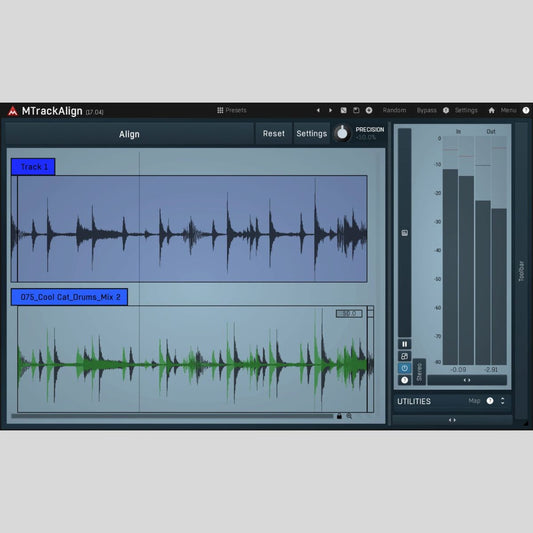The width and height of the screenshot is (533, 533).
Task: Click inside the Track 1 waveform
Action: (x=189, y=229)
